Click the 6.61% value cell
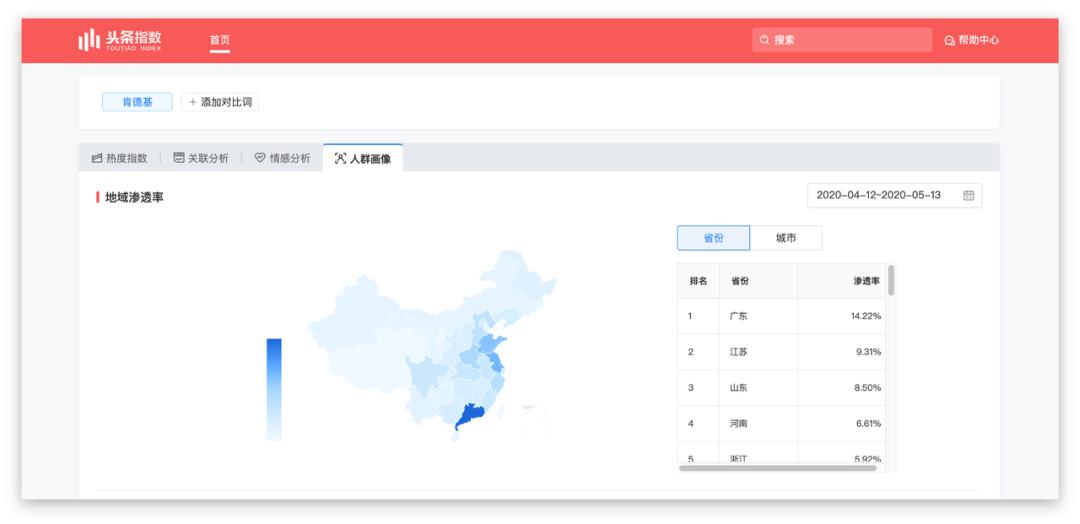 842,423
